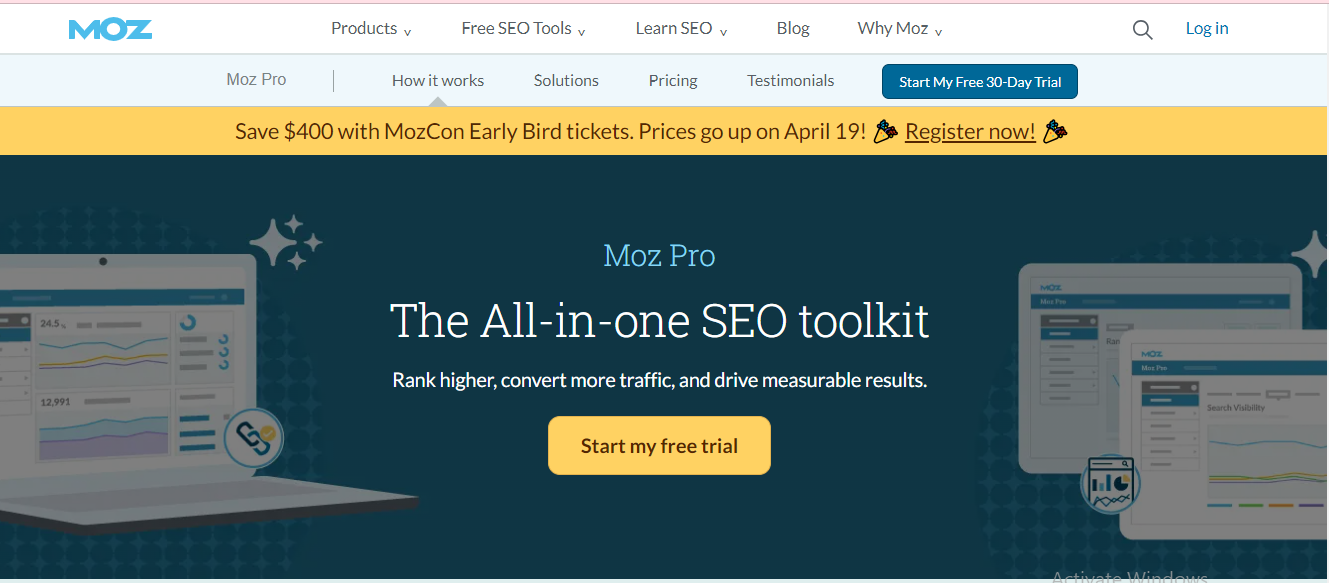Open the Solutions section

(x=566, y=80)
